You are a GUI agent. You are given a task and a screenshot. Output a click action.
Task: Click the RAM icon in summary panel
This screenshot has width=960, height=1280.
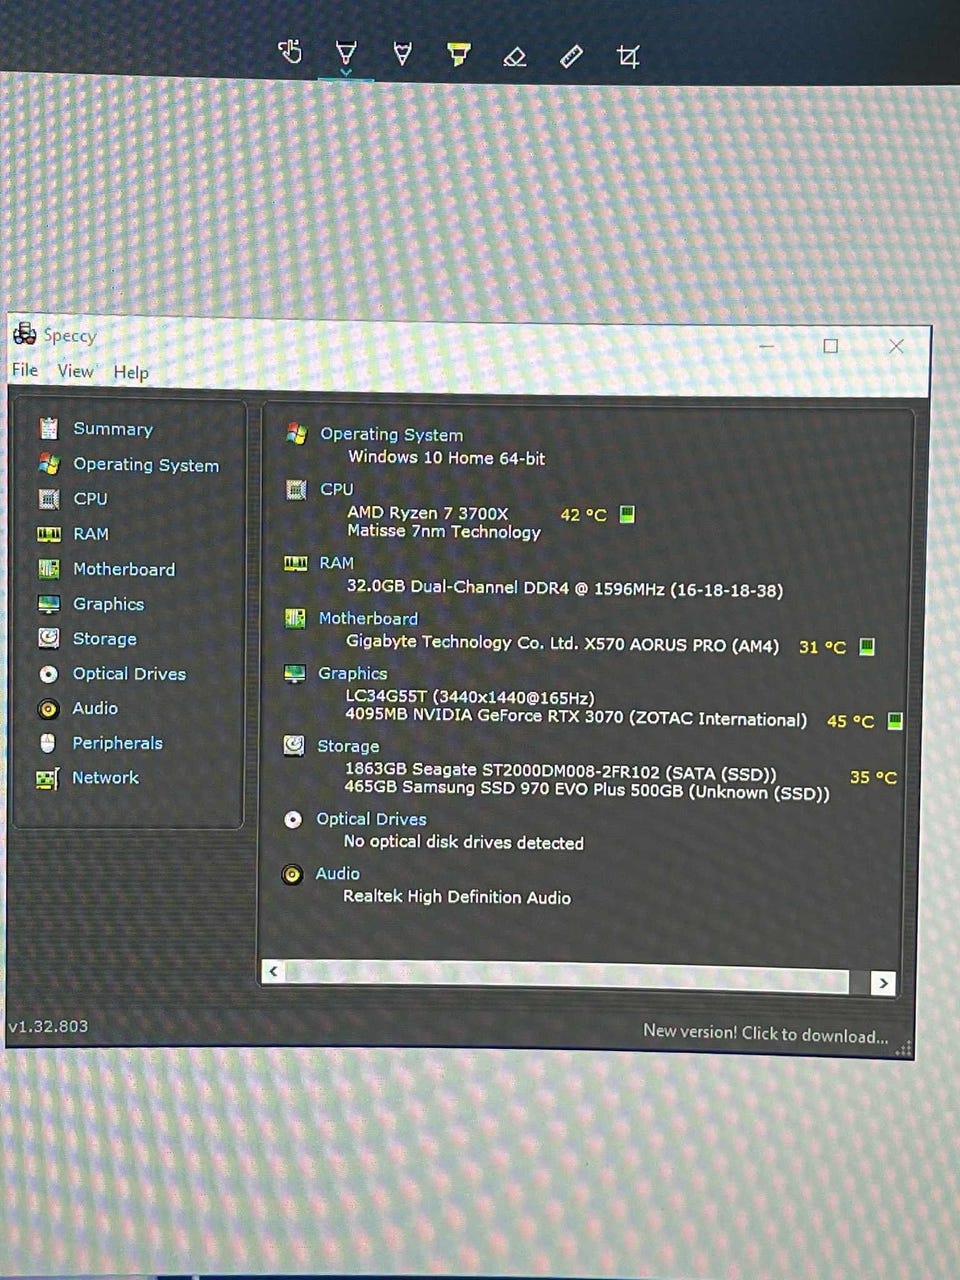[295, 564]
